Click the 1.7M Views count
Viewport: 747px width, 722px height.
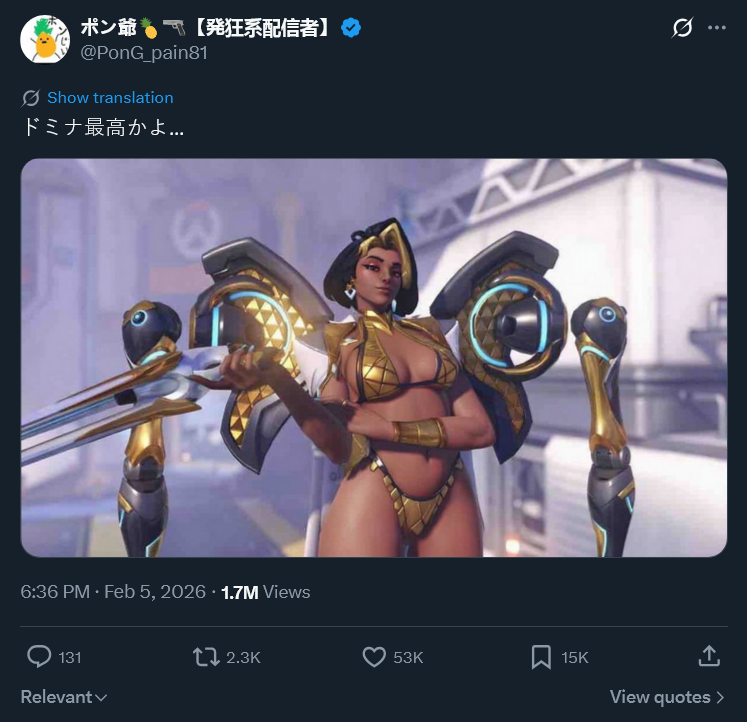click(x=266, y=592)
